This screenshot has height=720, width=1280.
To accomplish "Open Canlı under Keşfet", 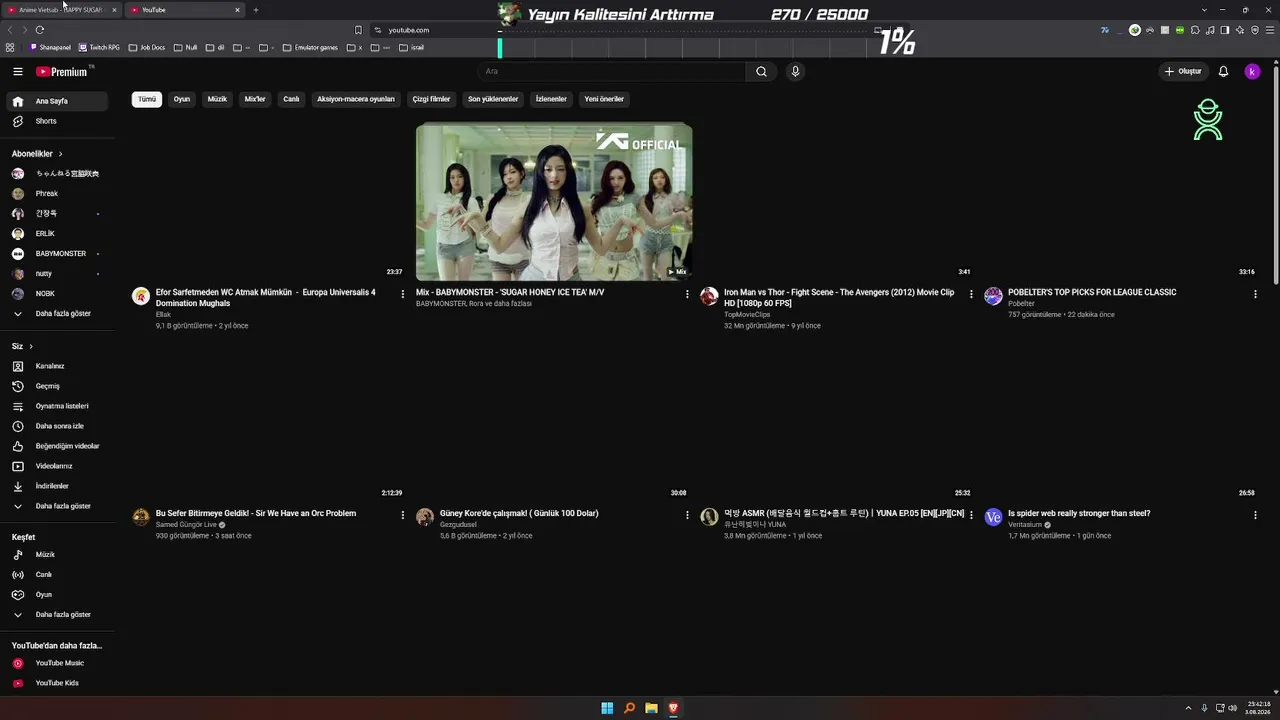I will pyautogui.click(x=58, y=574).
